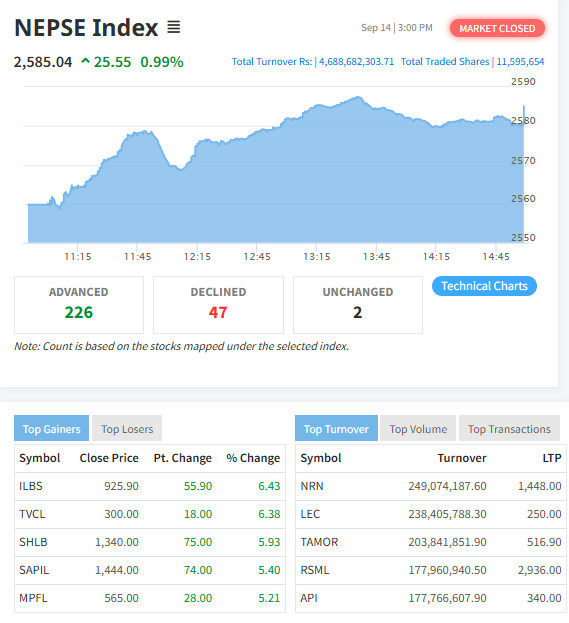This screenshot has width=569, height=623.
Task: Click the SHLB point change 75.00
Action: click(x=197, y=542)
